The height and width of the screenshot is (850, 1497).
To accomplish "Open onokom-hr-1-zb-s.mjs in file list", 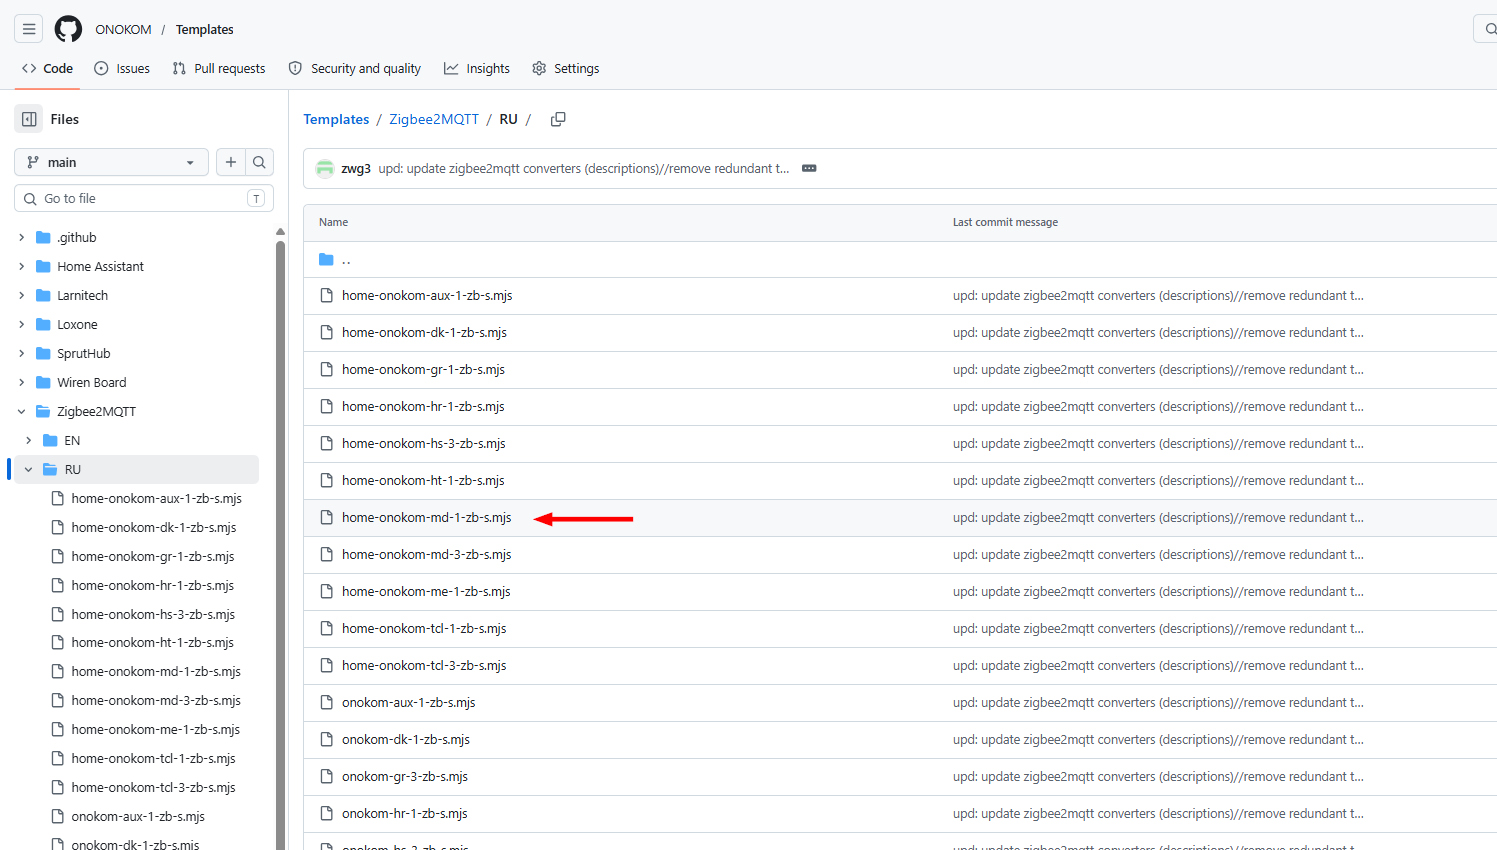I will point(405,814).
